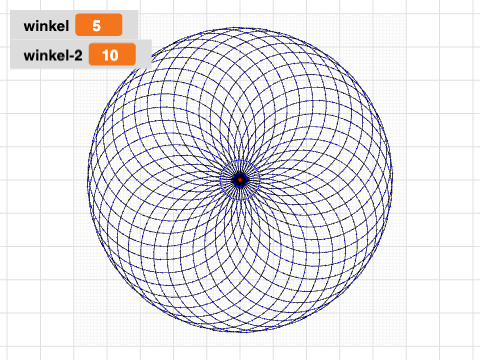Click the winkel-2 variable monitor label
Screen dimensions: 480x360
point(53,55)
